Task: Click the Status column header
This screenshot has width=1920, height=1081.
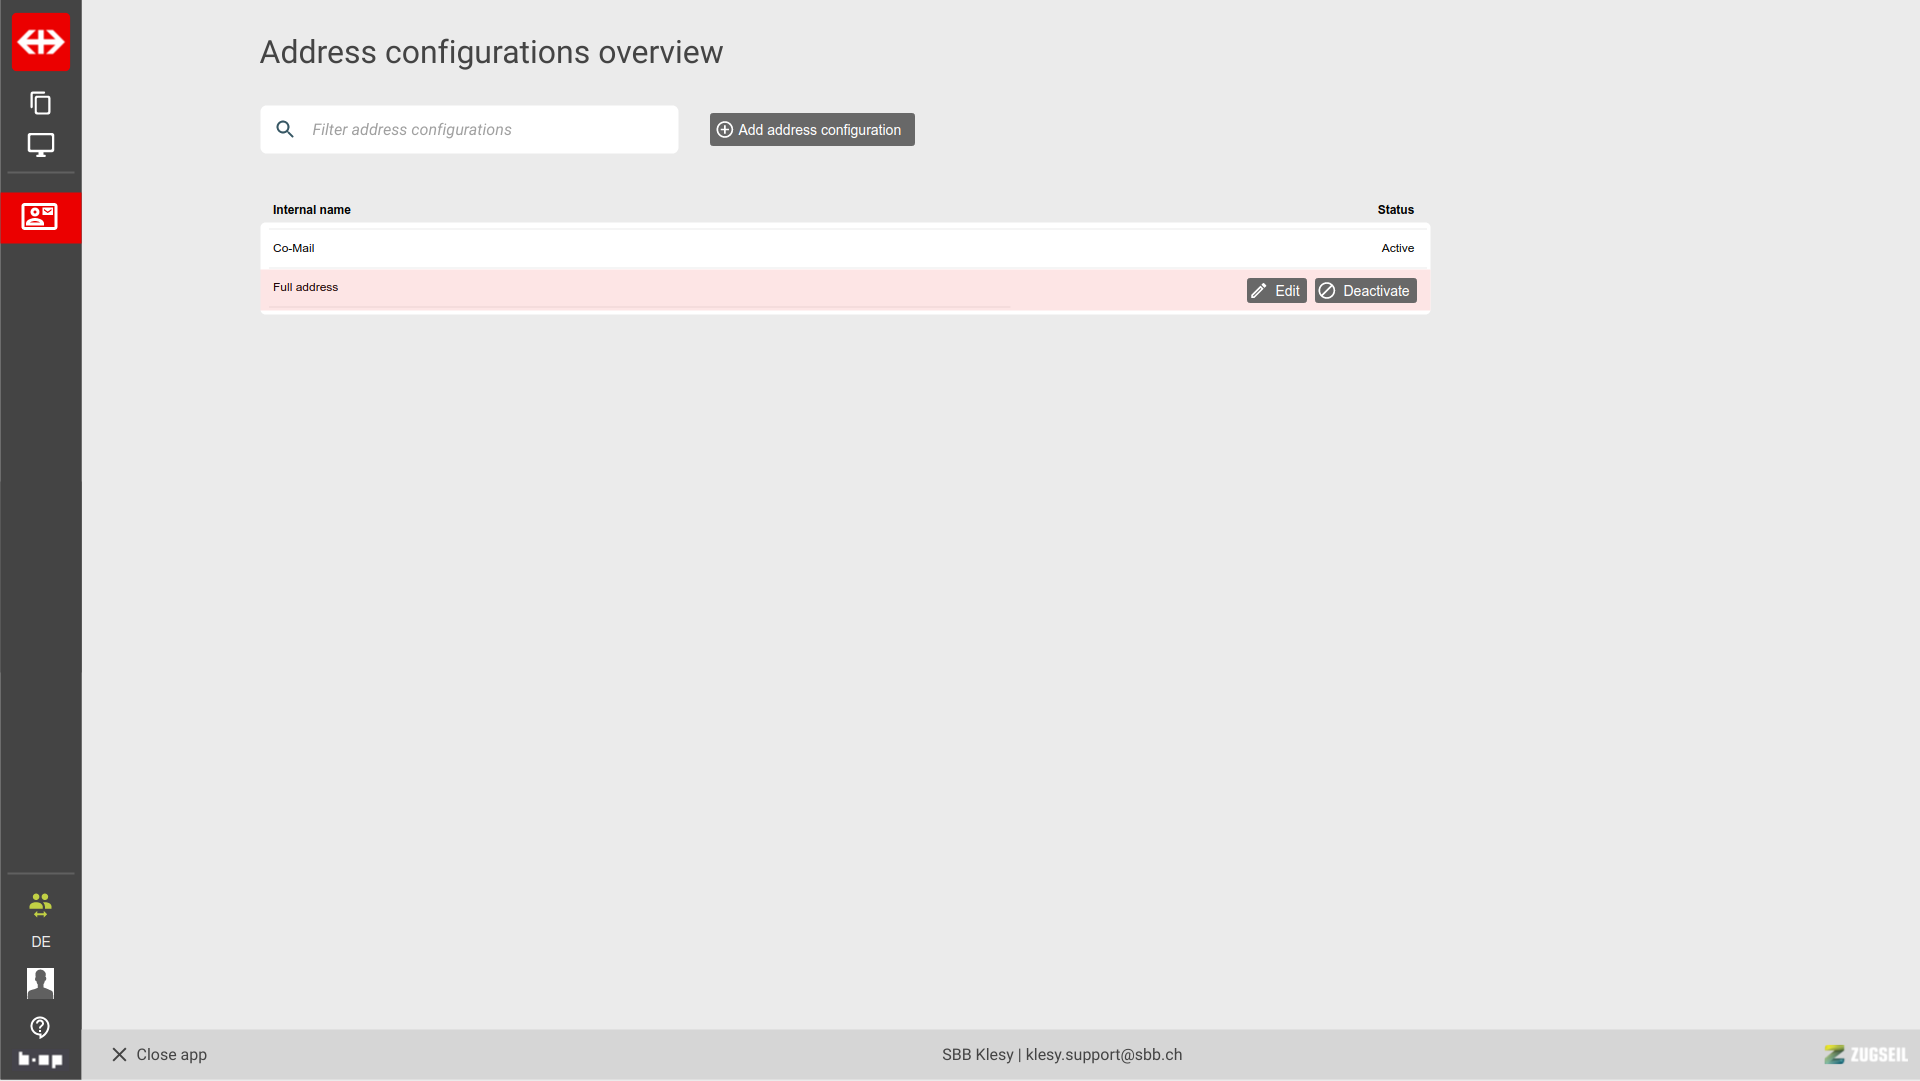Action: point(1395,210)
